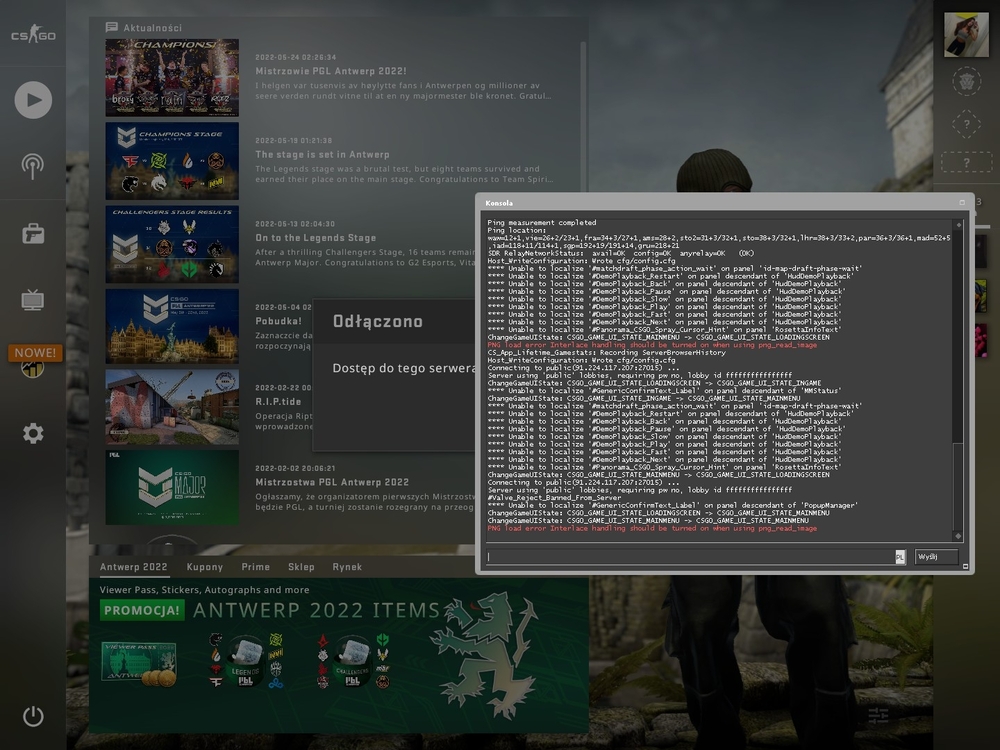The image size is (1000, 750).
Task: Open headline 'Mistrzowie PGL Antwerp 2022!'
Action: click(x=330, y=71)
